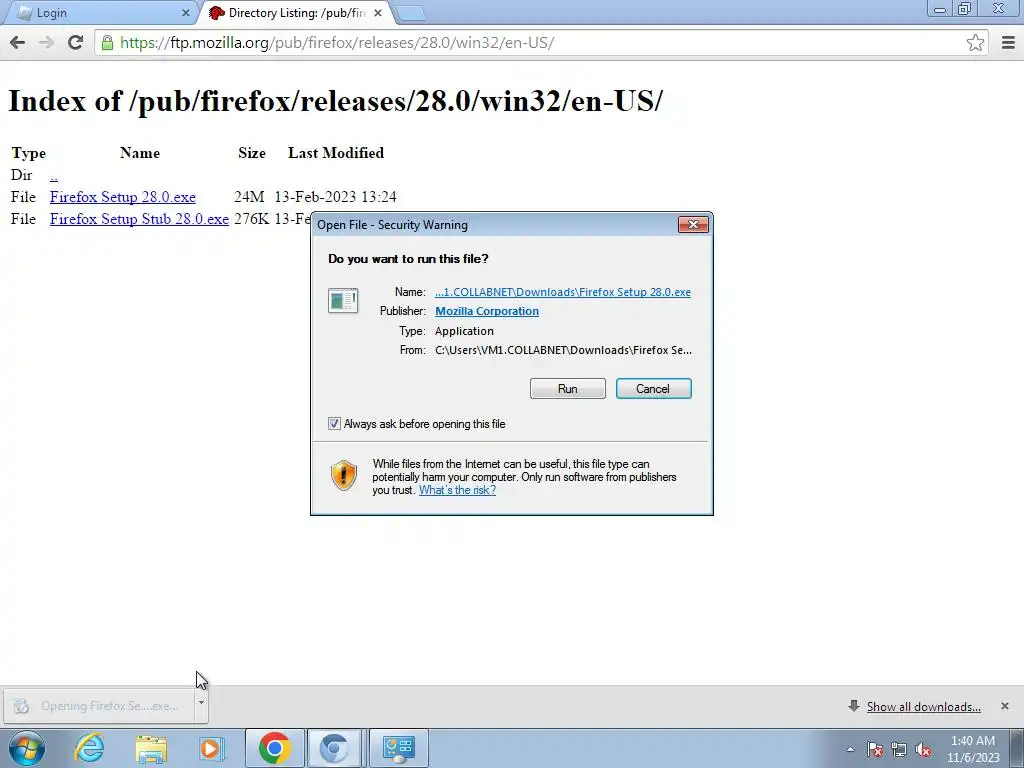Click the download arrow icon beside Show all downloads

pyautogui.click(x=853, y=706)
